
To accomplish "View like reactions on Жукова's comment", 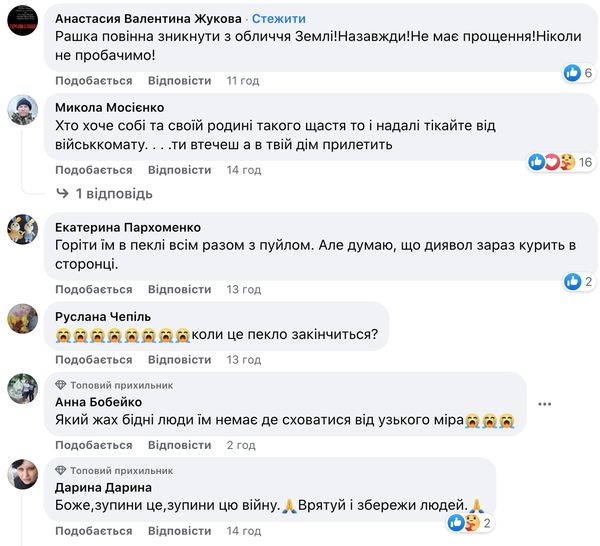I will coord(579,72).
